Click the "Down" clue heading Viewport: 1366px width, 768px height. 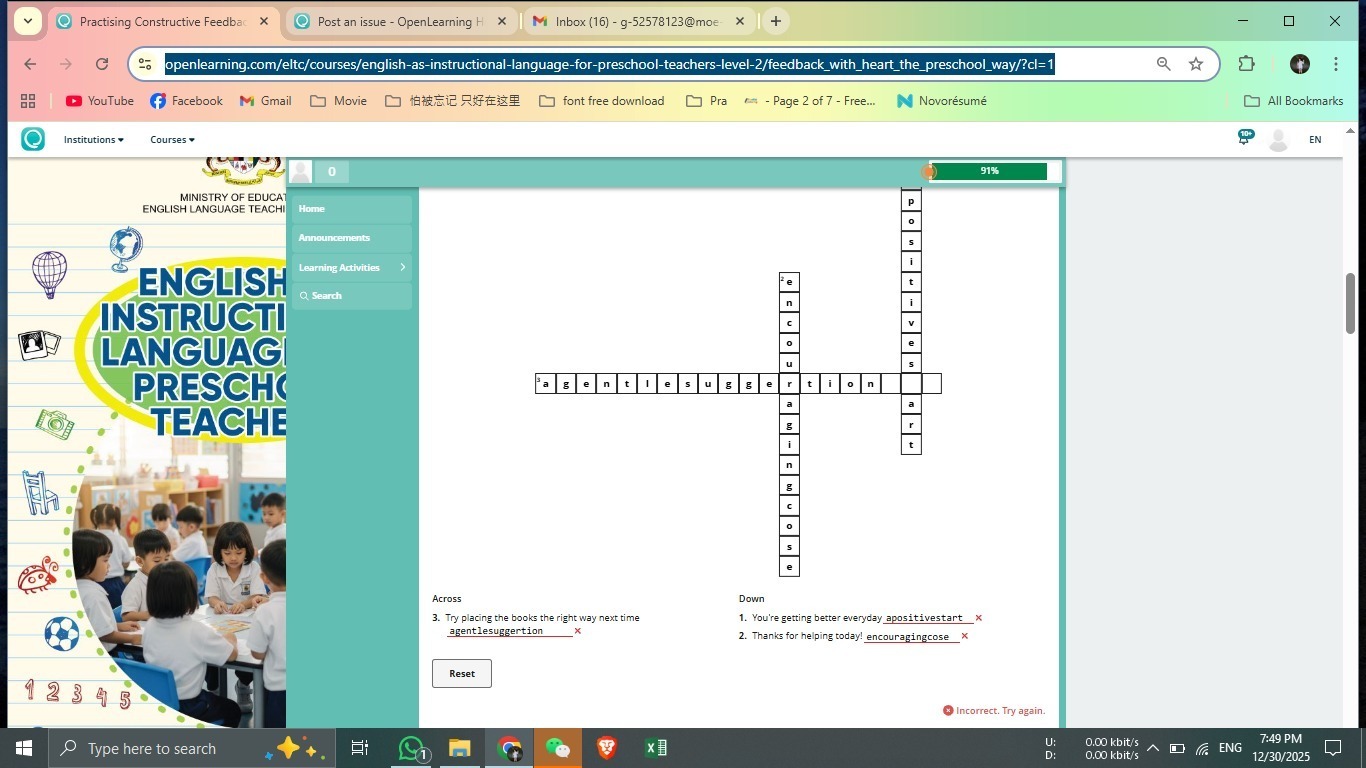click(752, 599)
